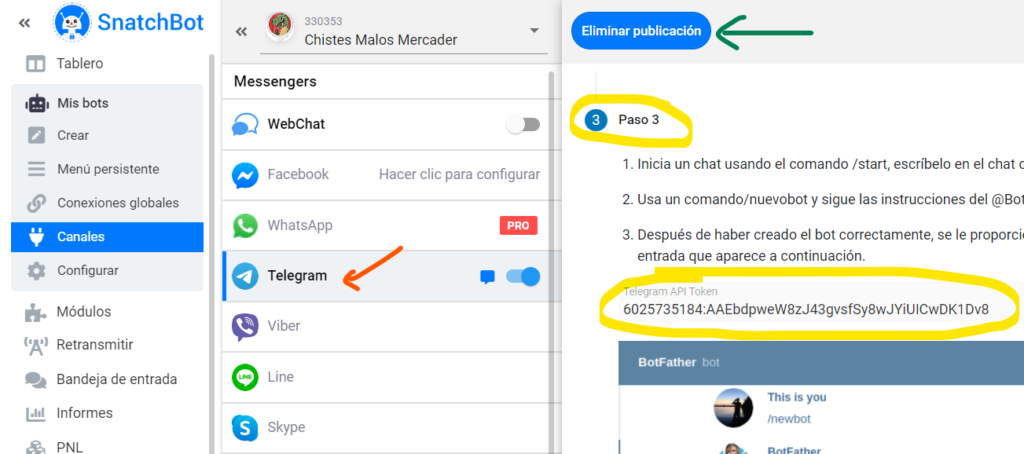Screen dimensions: 1024x454
Task: Disable the Telegram toggle switch
Action: [x=523, y=276]
